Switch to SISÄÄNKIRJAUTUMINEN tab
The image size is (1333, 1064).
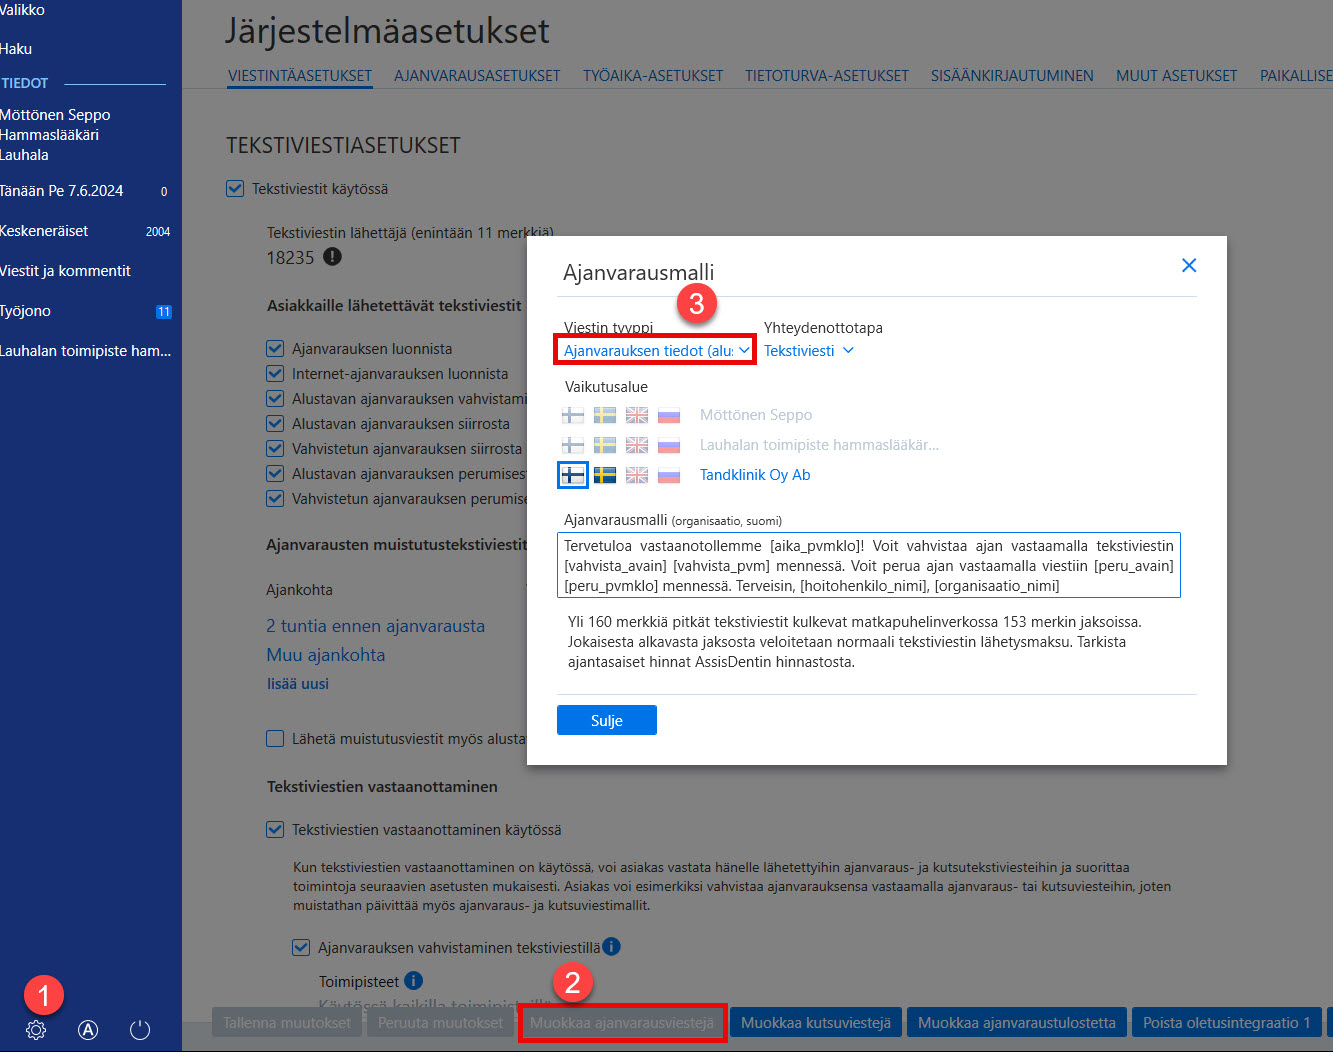[x=1012, y=75]
